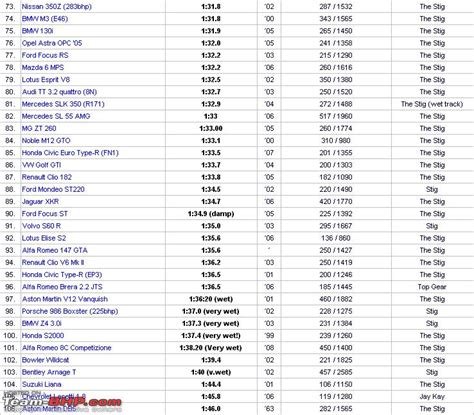Click the lap time 1:45.8
Viewport: 474px width, 415px height.
[211, 397]
